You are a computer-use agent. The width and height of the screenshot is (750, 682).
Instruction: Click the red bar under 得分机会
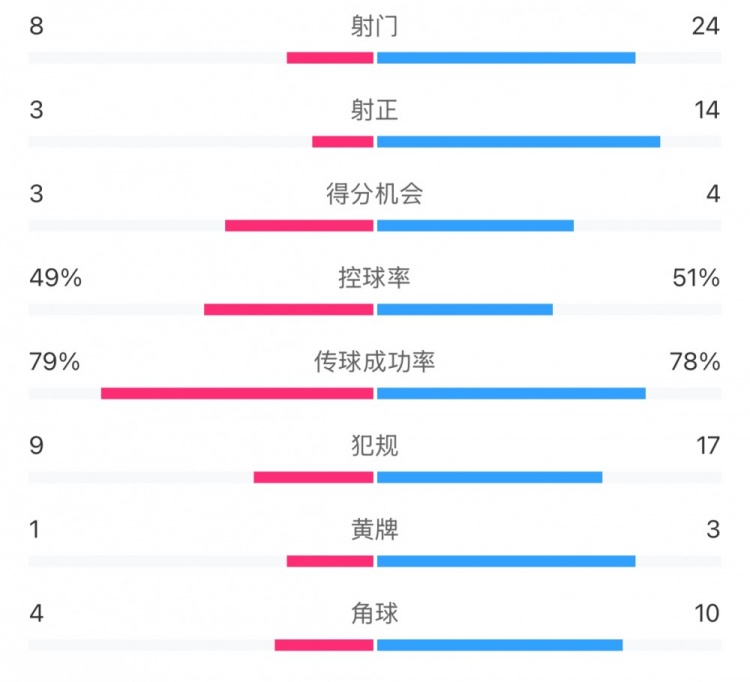[299, 226]
